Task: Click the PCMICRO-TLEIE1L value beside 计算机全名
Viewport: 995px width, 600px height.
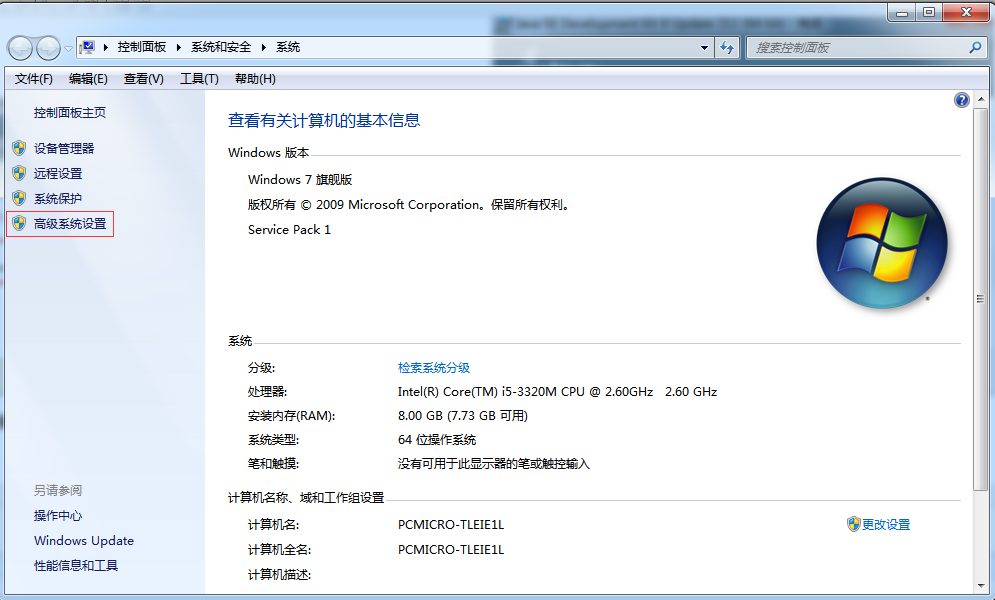Action: coord(451,549)
